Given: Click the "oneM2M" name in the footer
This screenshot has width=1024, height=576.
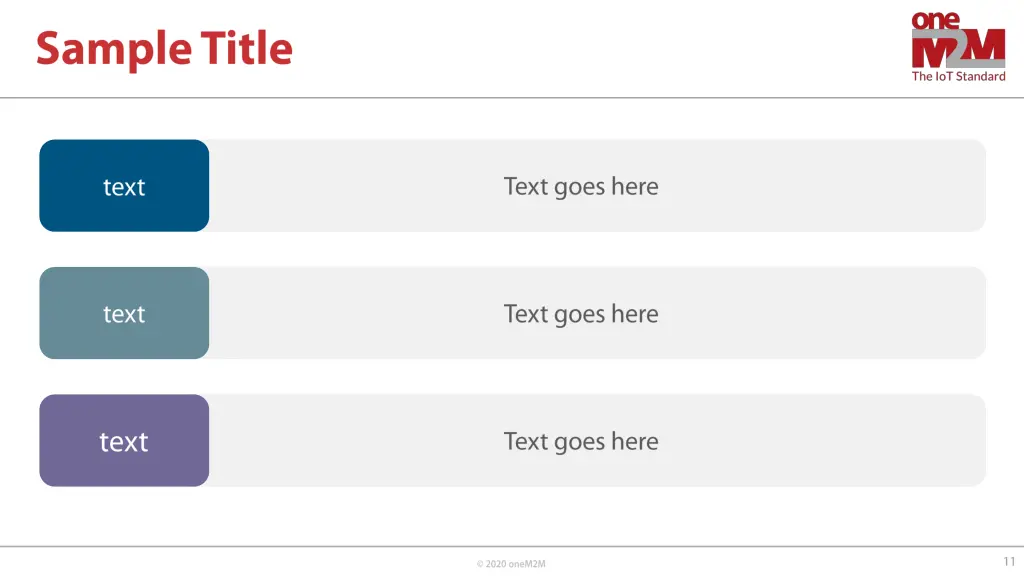Looking at the screenshot, I should click(x=527, y=564).
